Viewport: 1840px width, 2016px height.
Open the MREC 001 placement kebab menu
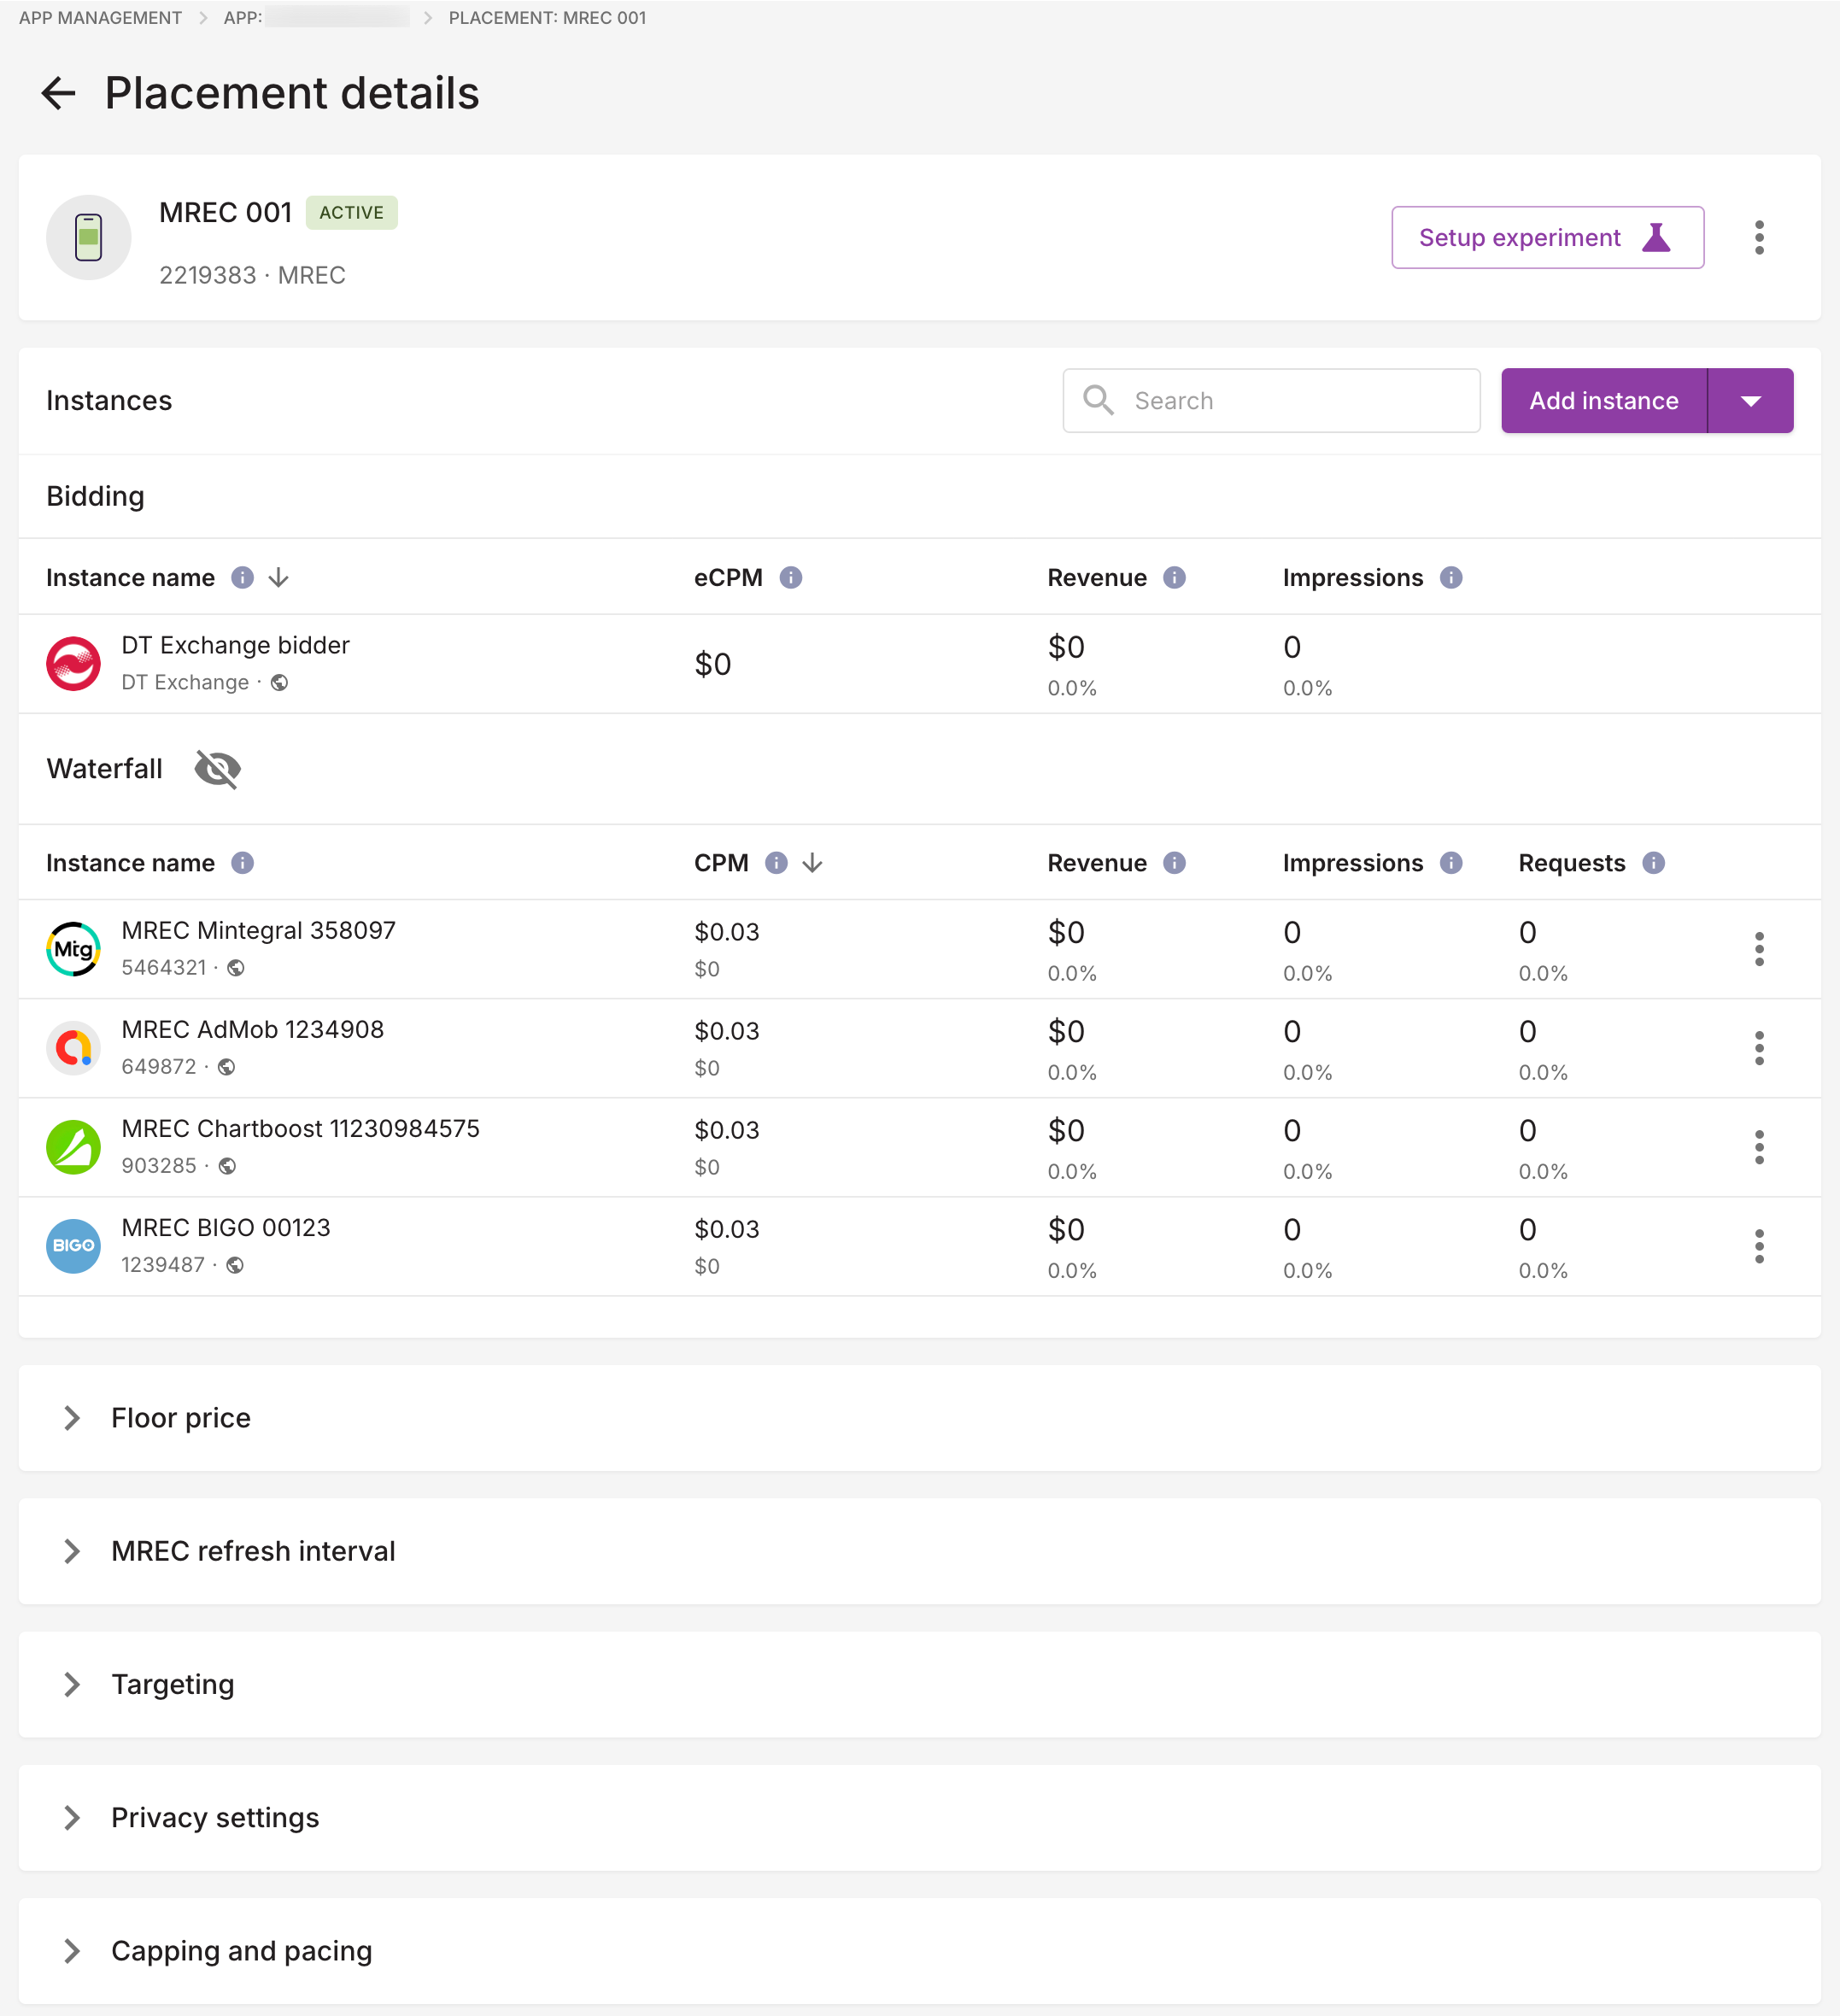1759,237
